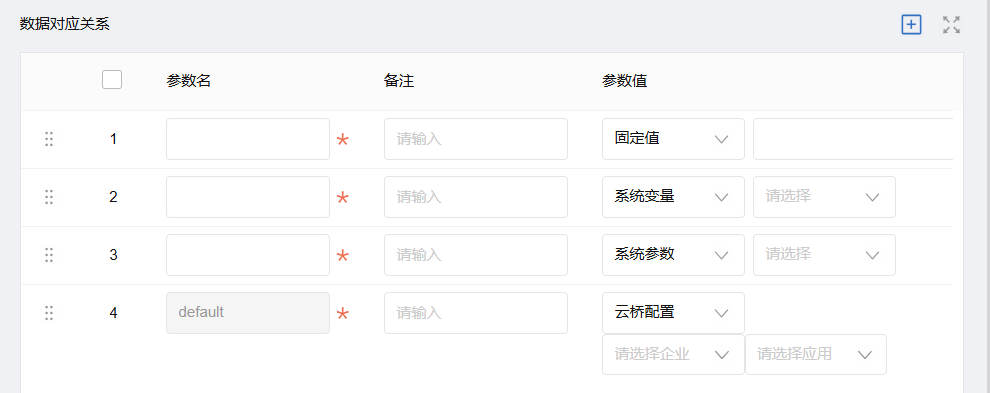Expand the 请选择企业 dropdown

[673, 354]
